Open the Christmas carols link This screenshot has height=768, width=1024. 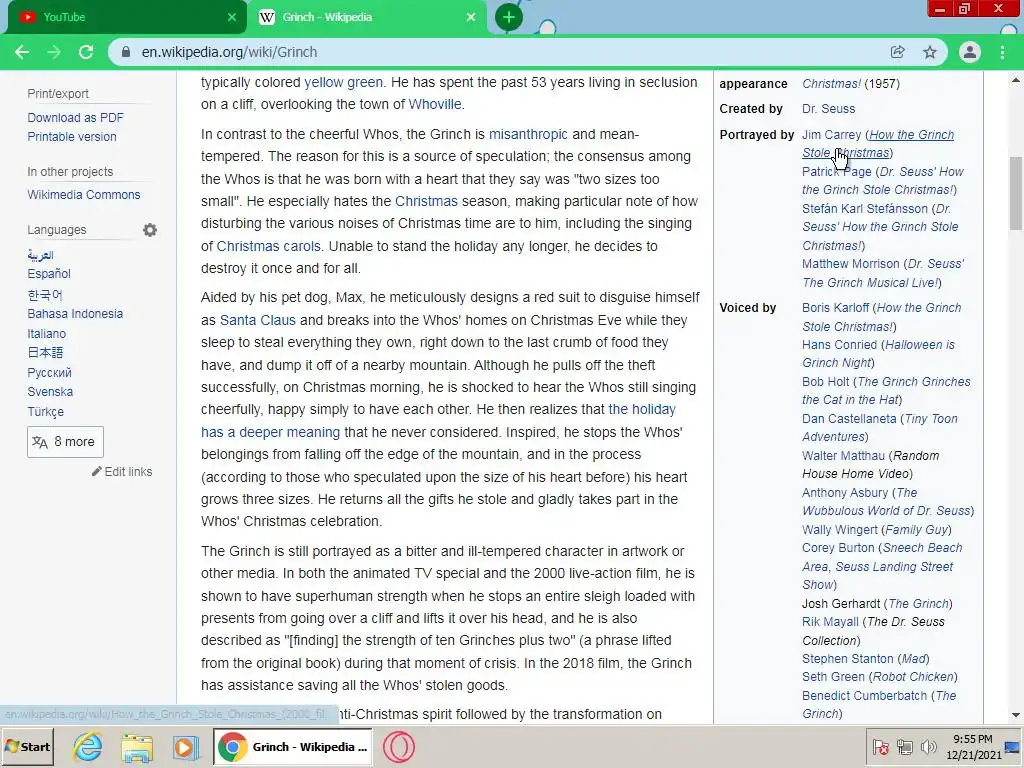tap(268, 246)
